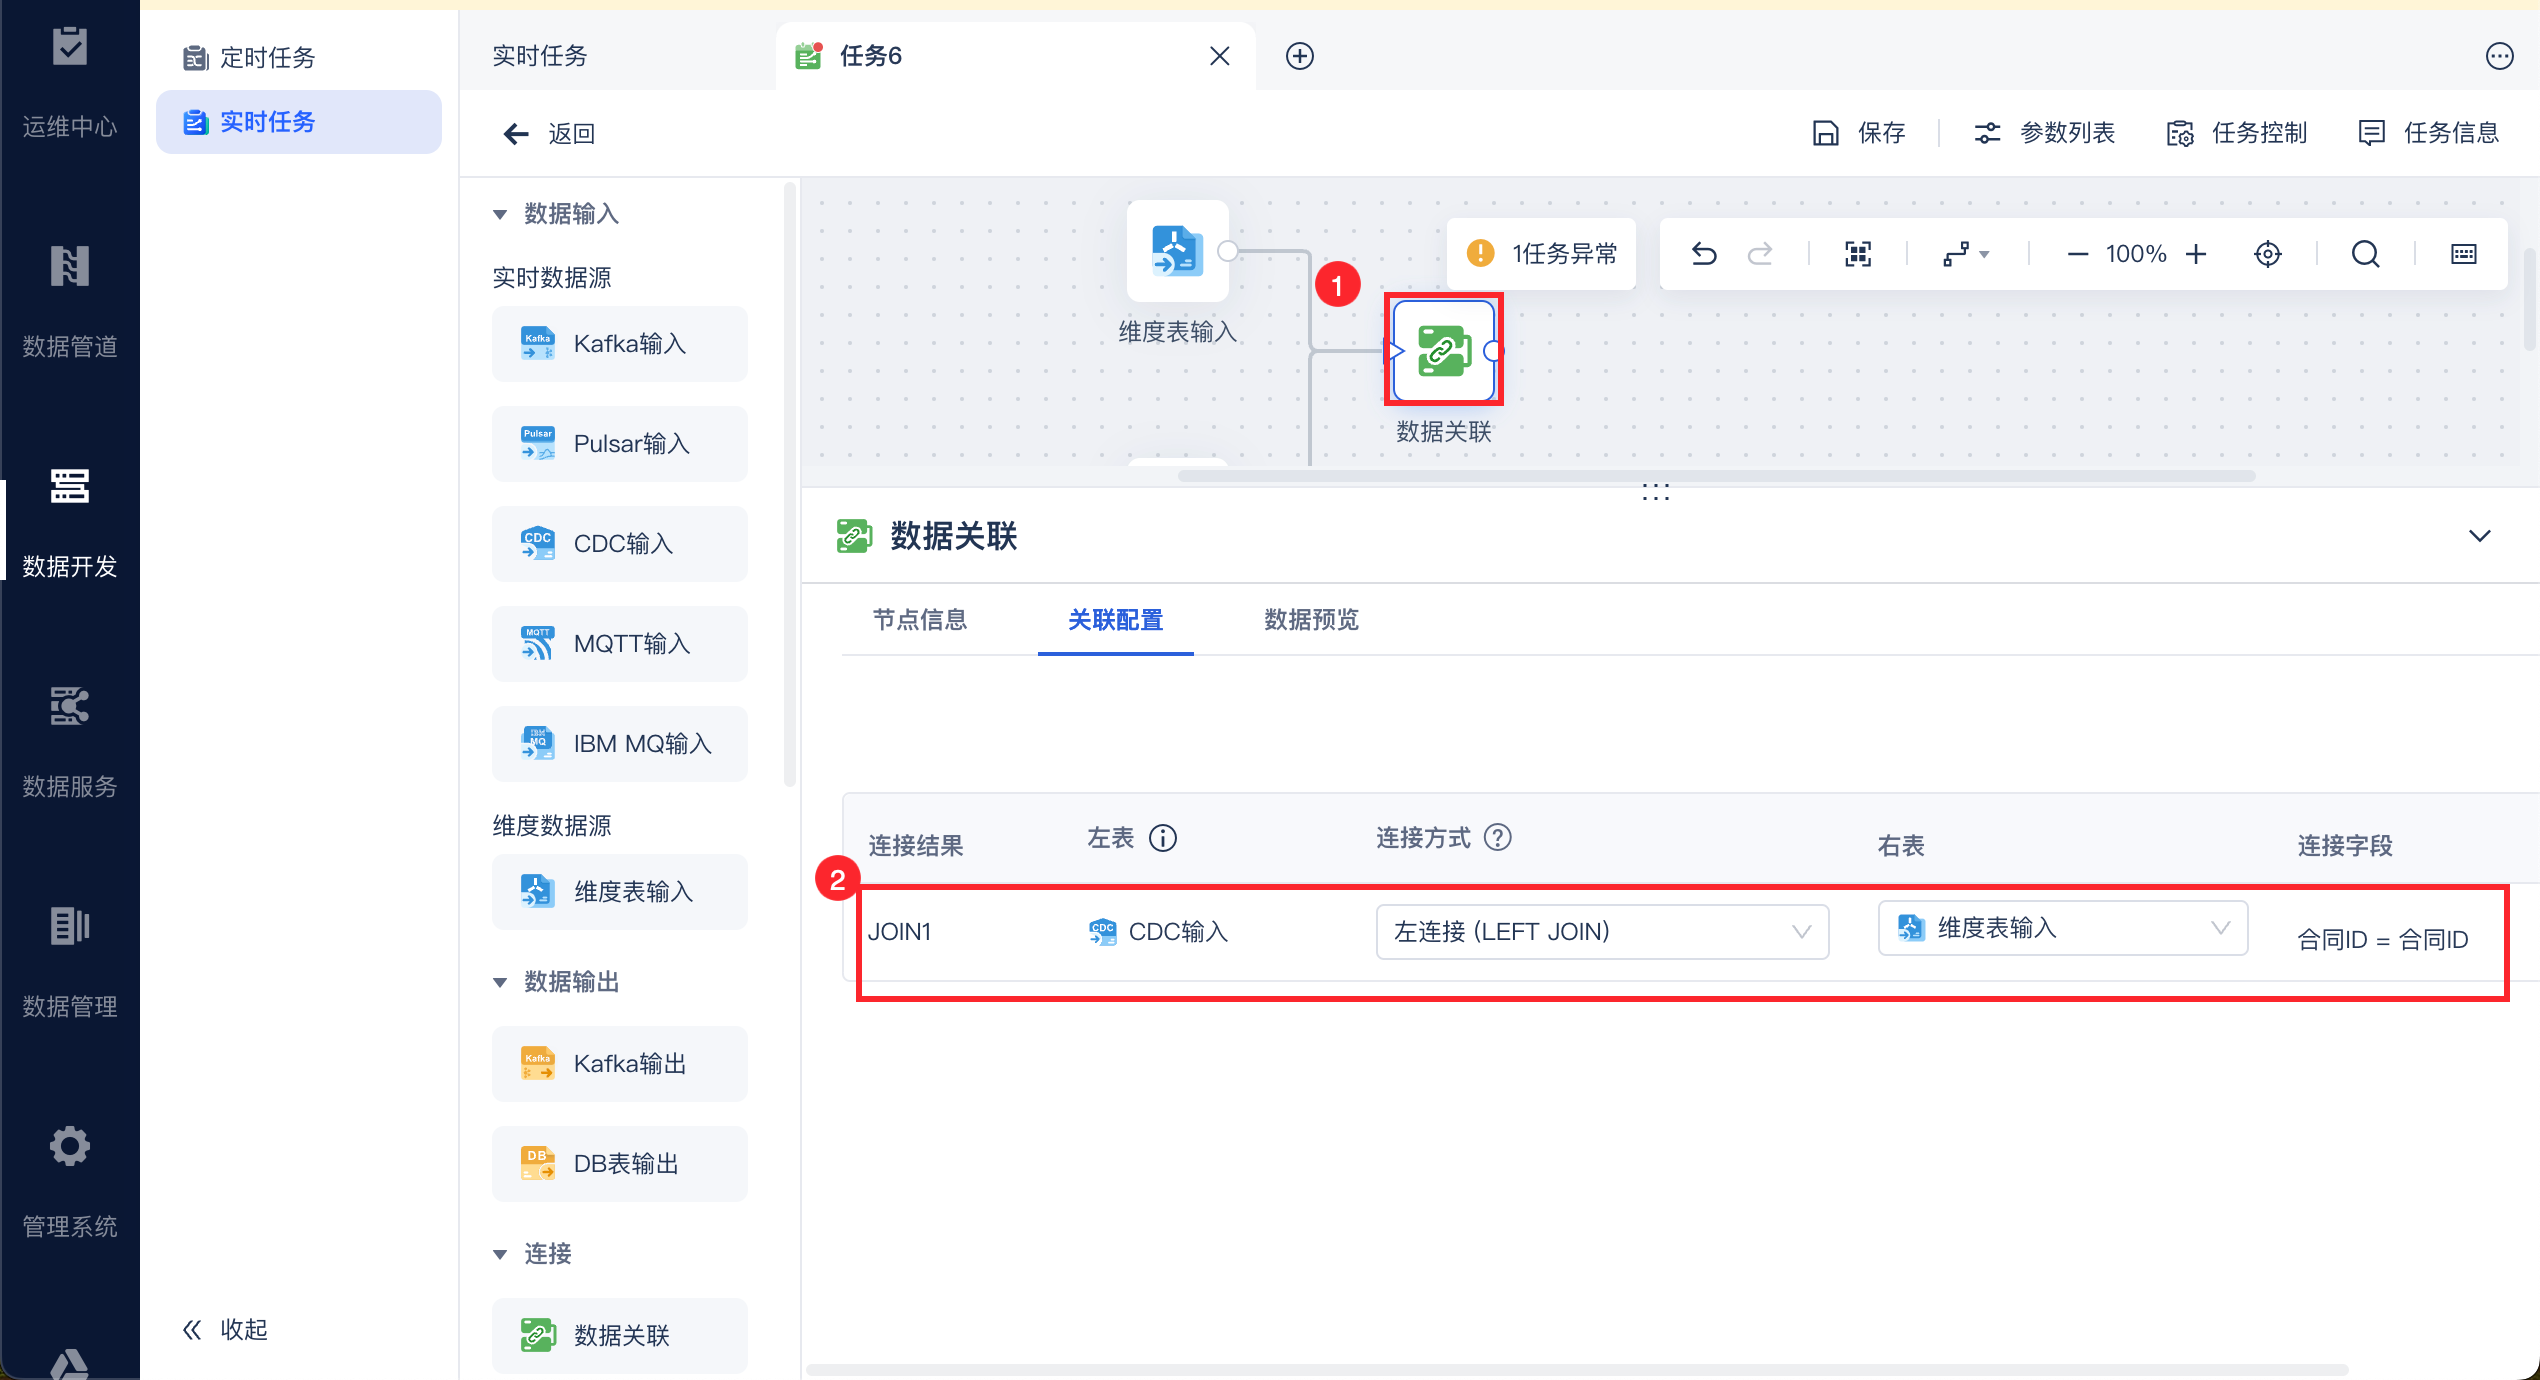The image size is (2540, 1380).
Task: Click the canvas horizontal scrollbar
Action: tap(1716, 476)
